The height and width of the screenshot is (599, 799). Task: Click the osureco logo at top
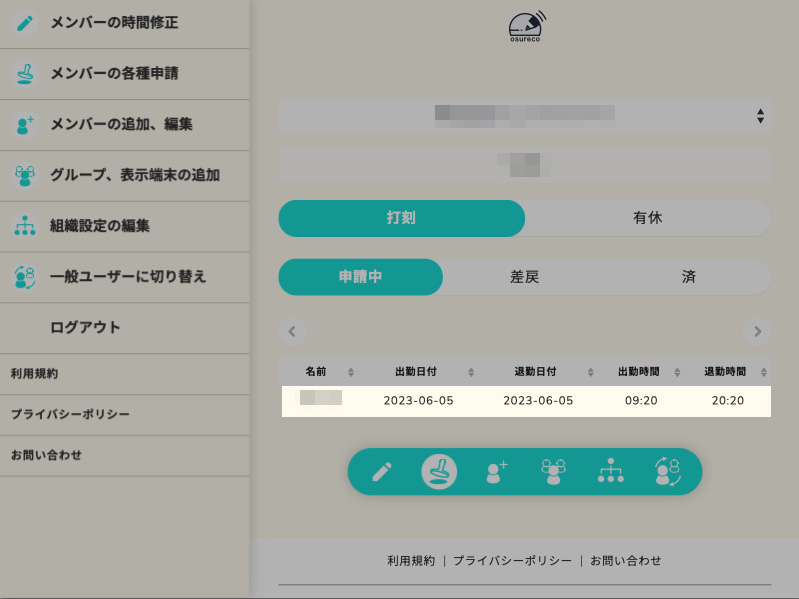525,27
